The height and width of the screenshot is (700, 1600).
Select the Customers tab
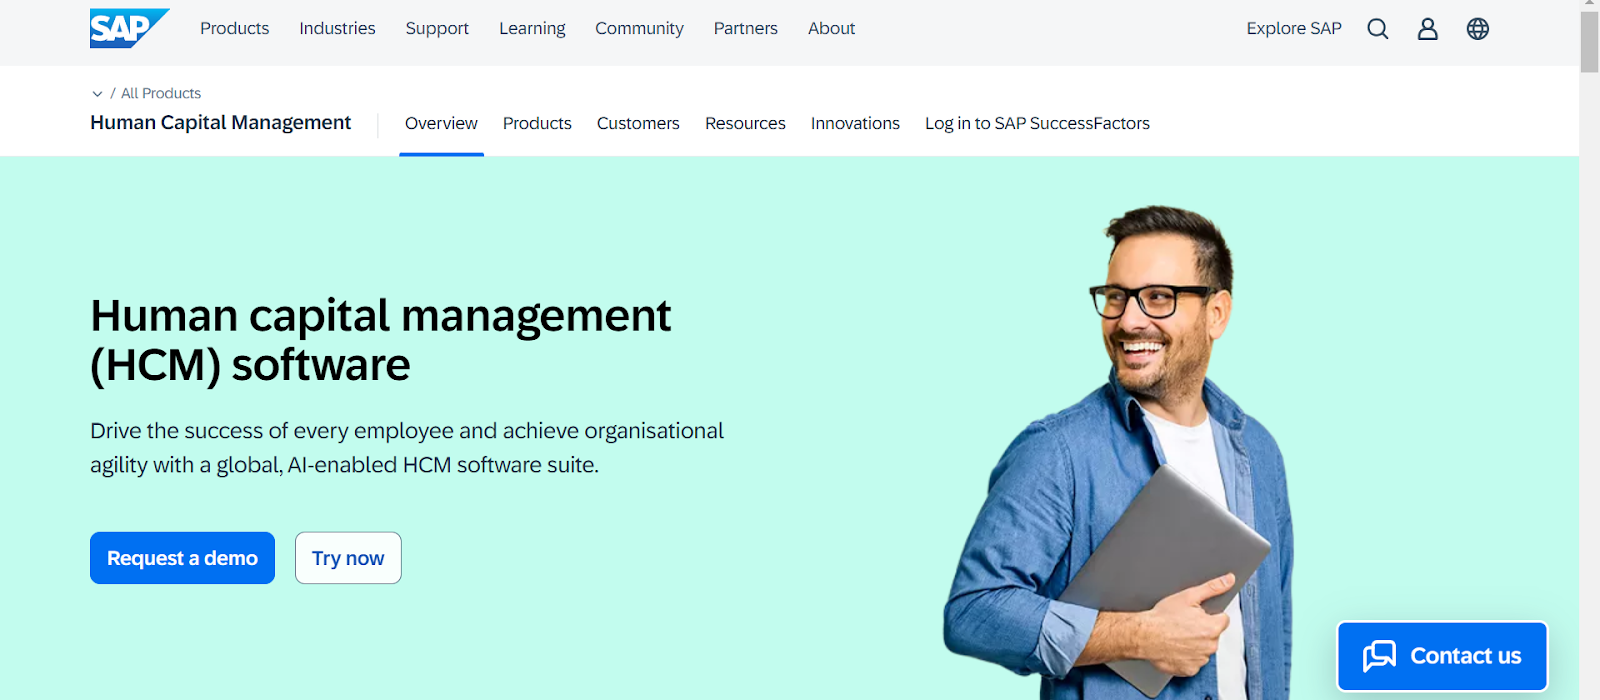(x=638, y=124)
